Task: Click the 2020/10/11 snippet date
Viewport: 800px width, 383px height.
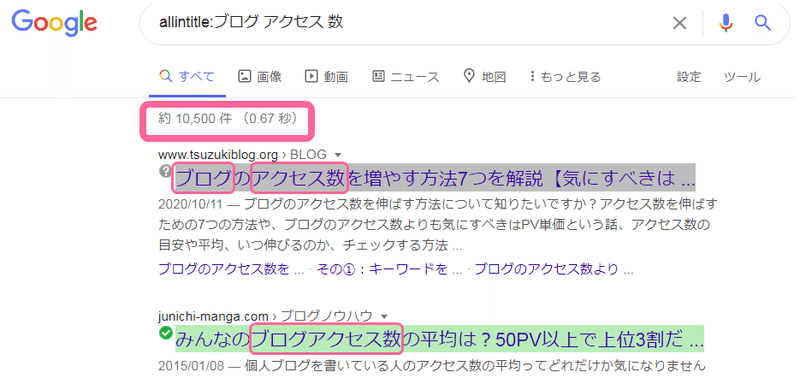Action: pyautogui.click(x=191, y=204)
